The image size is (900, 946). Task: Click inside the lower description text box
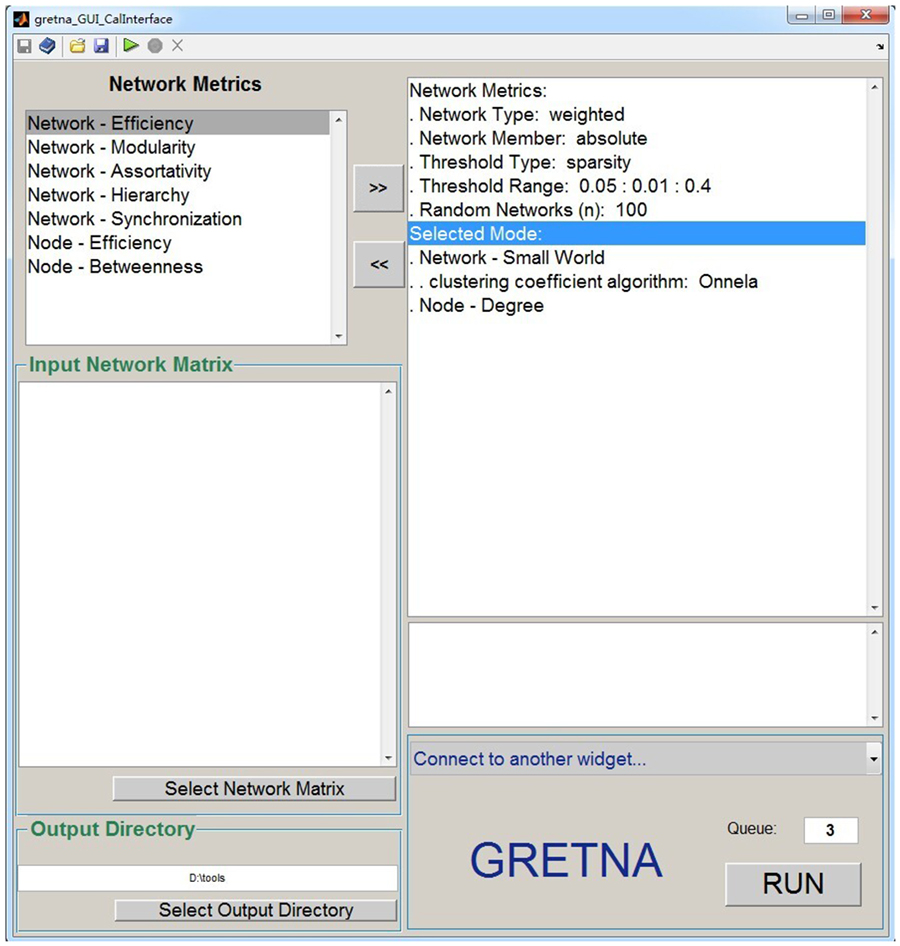click(x=638, y=675)
